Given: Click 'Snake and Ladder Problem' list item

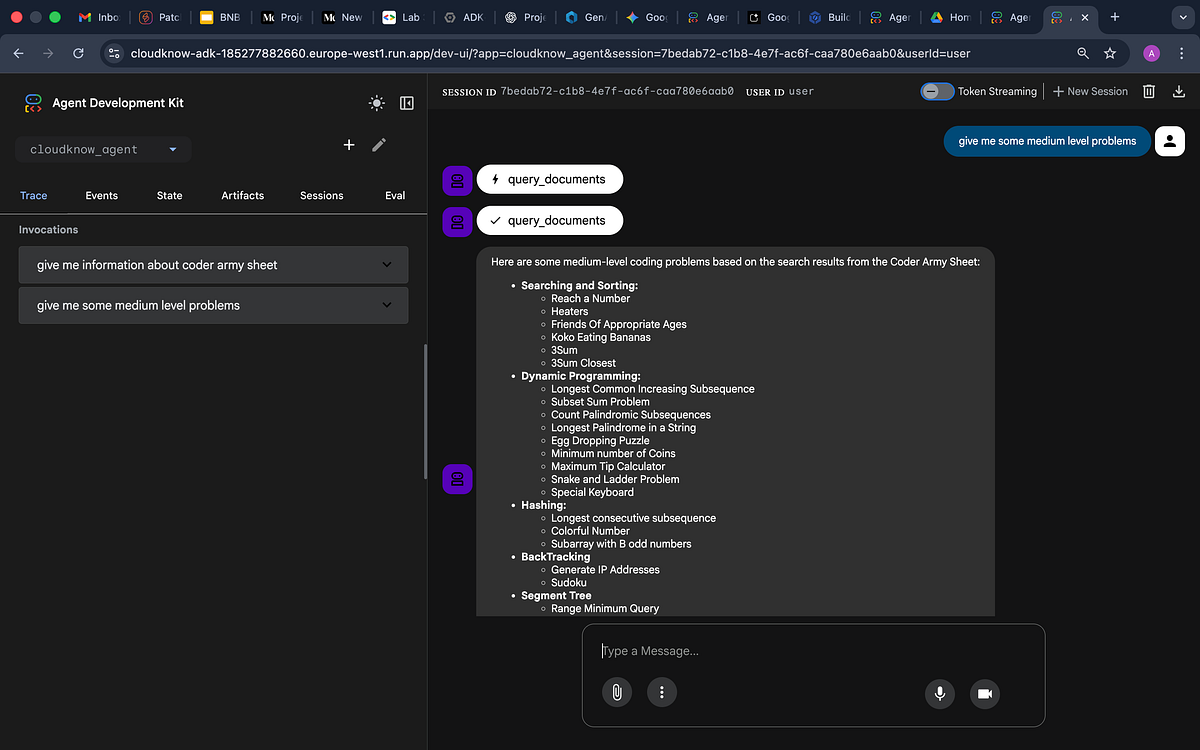Looking at the screenshot, I should [615, 479].
